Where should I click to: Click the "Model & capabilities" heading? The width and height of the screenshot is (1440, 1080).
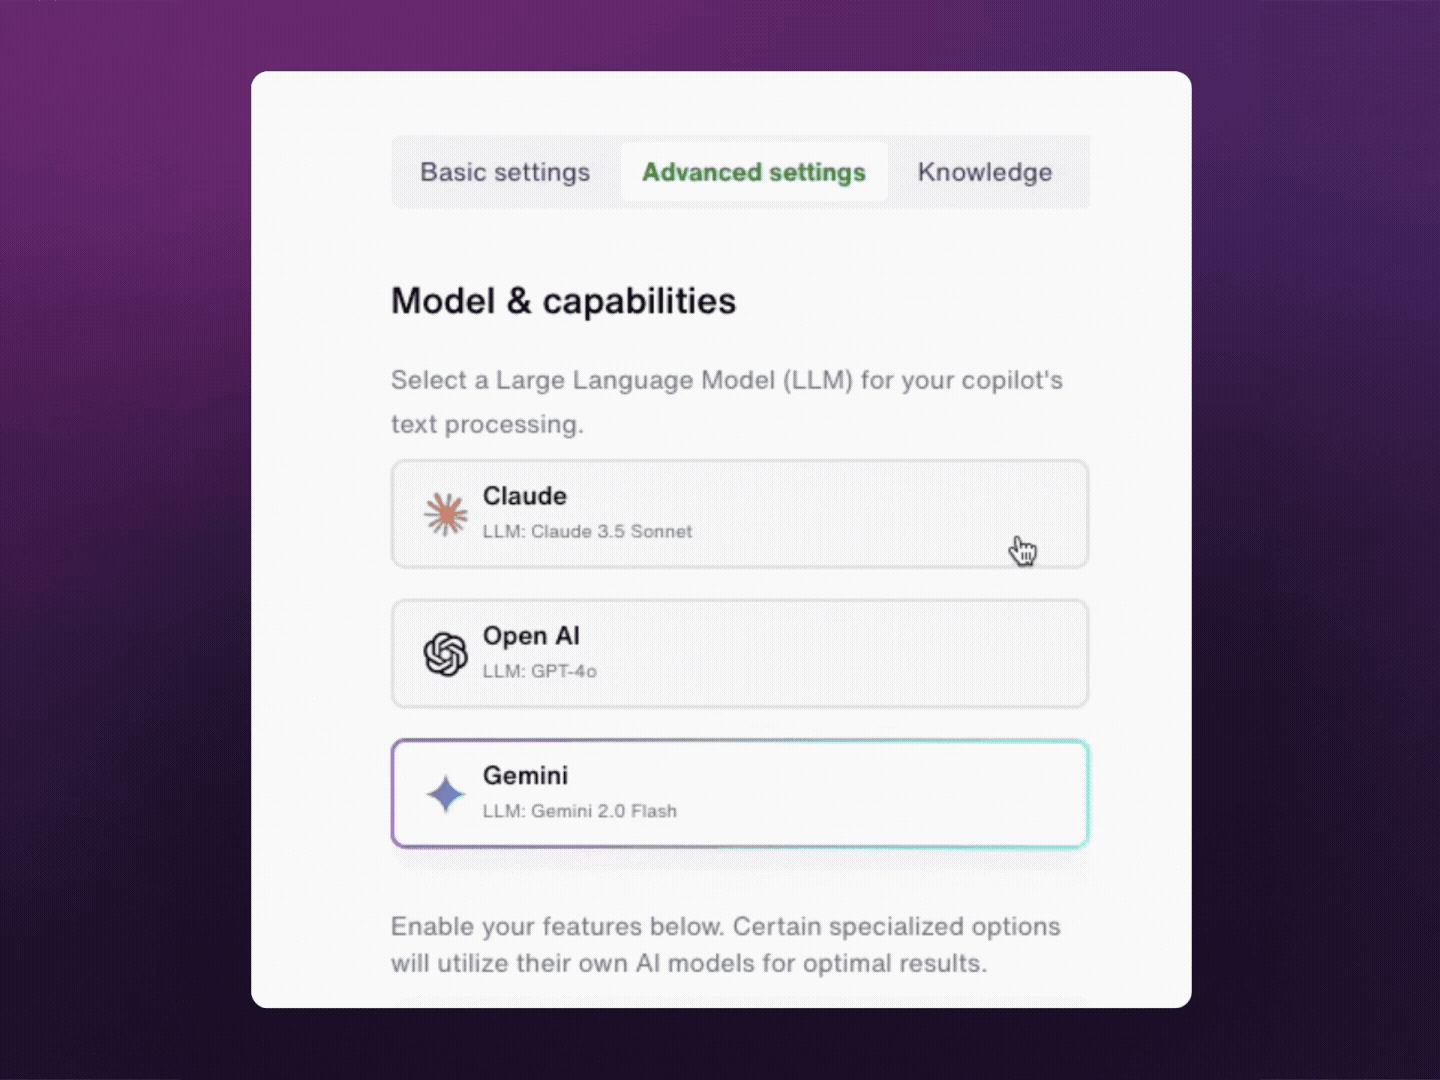pos(563,301)
